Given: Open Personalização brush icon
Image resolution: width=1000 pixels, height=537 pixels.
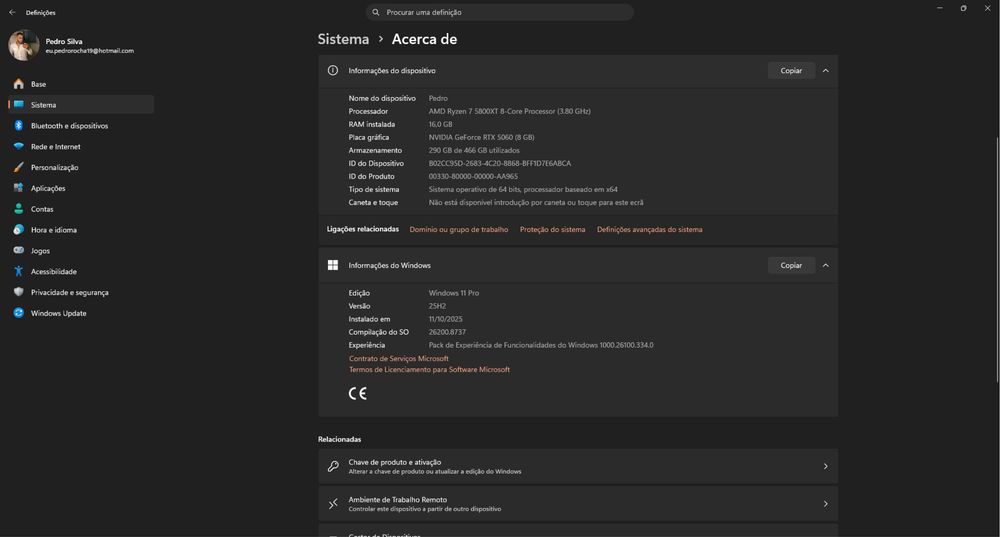Looking at the screenshot, I should pos(18,167).
